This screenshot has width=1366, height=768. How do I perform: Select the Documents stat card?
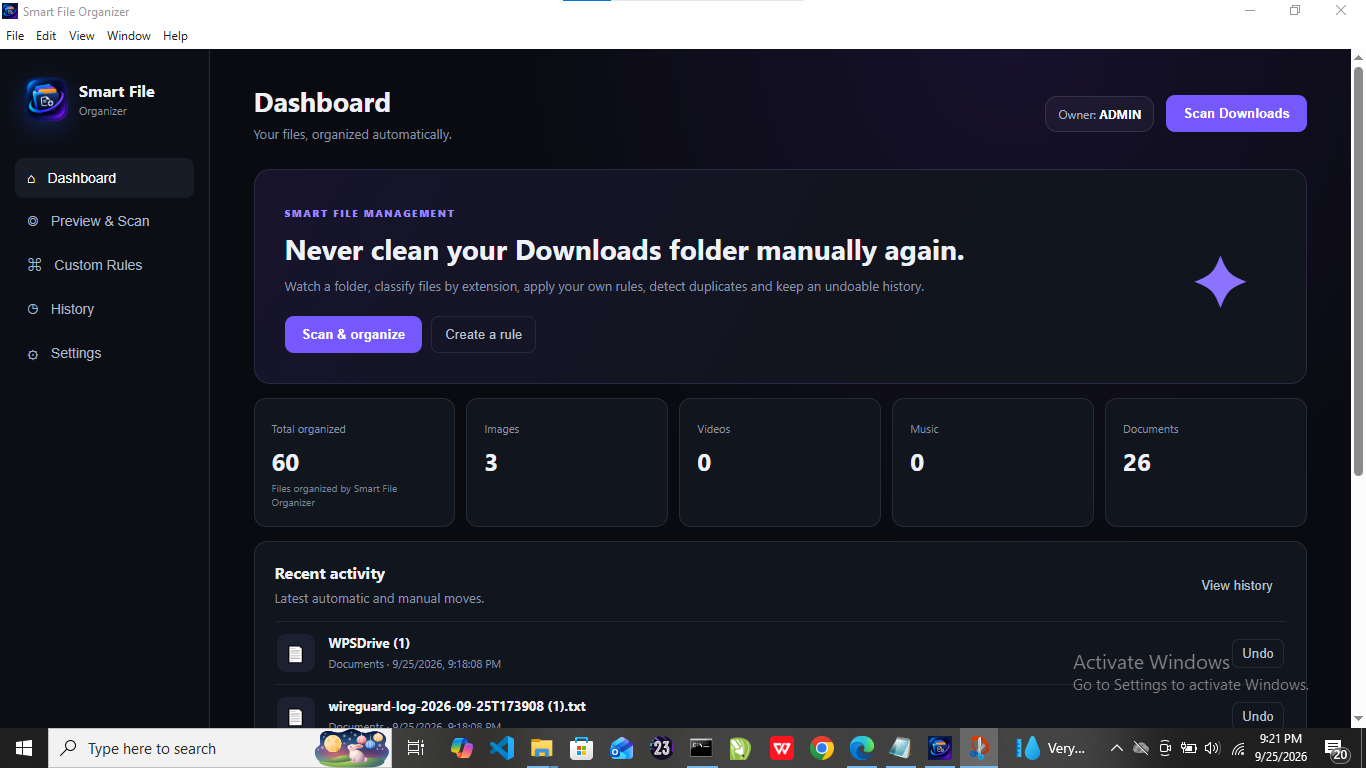pos(1205,463)
